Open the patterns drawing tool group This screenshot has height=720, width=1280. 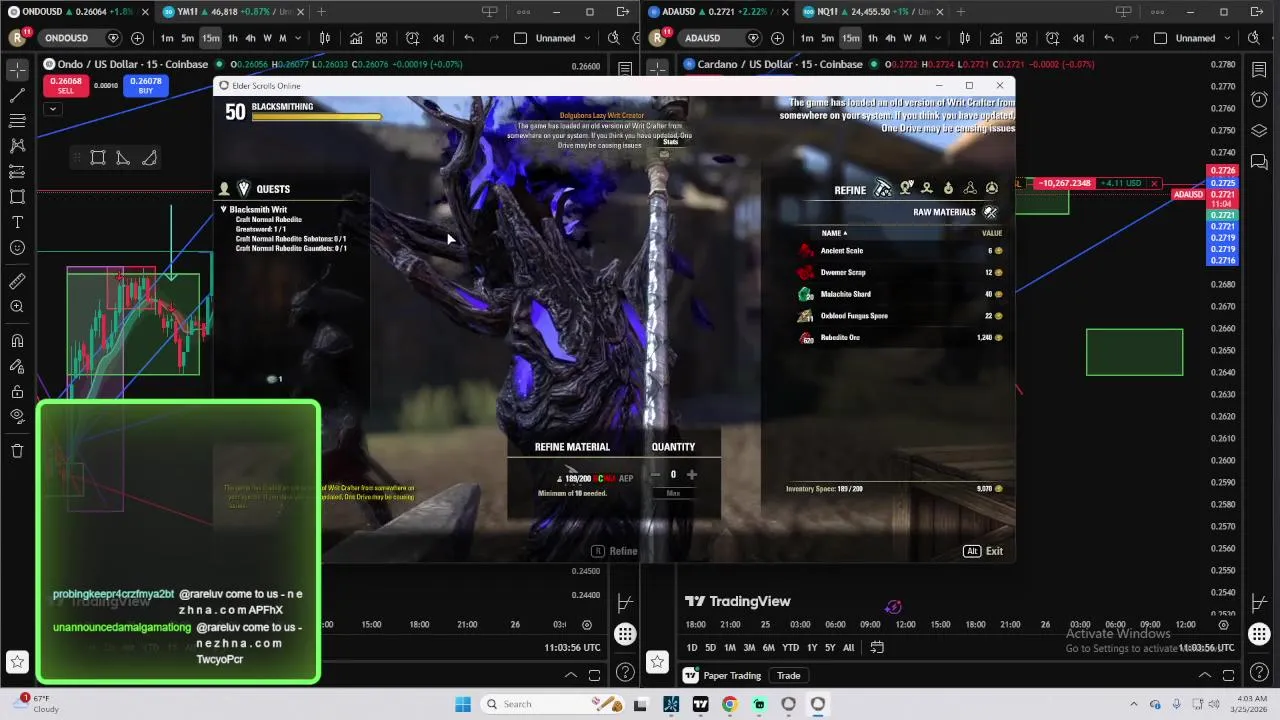(x=17, y=146)
